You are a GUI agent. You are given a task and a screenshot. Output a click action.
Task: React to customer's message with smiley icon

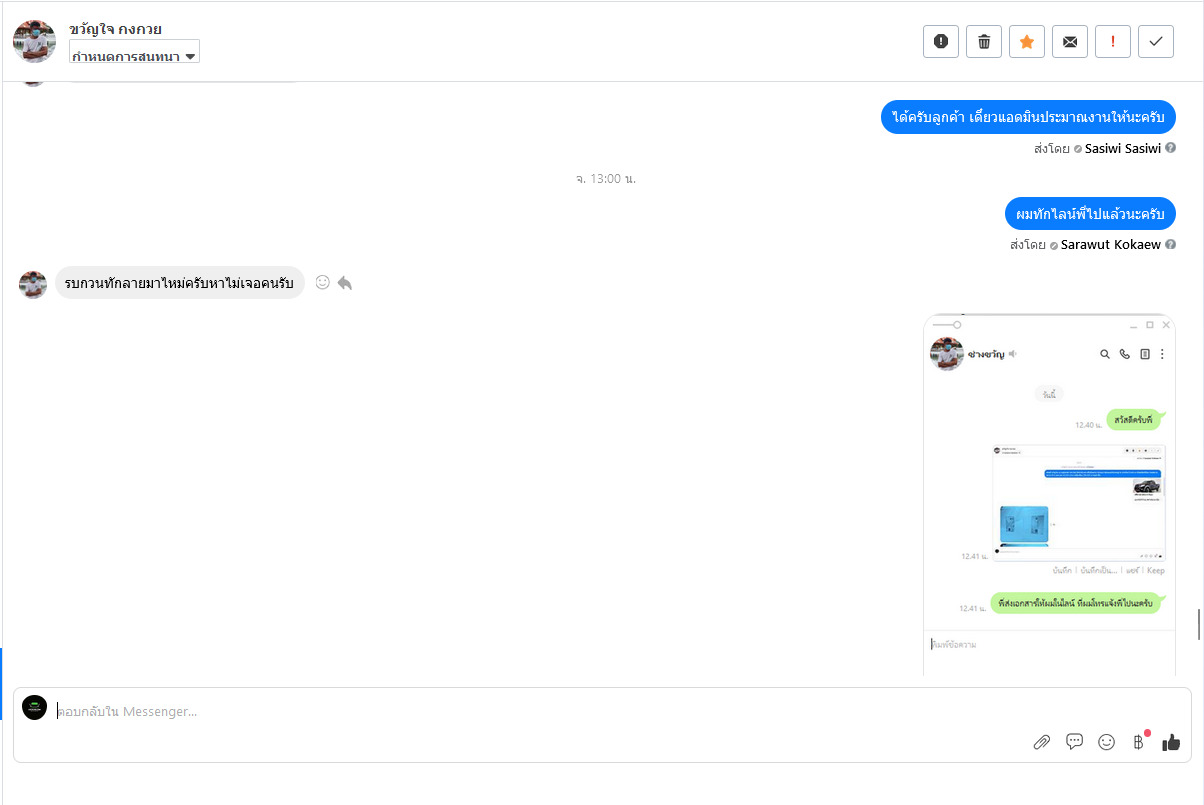point(322,283)
